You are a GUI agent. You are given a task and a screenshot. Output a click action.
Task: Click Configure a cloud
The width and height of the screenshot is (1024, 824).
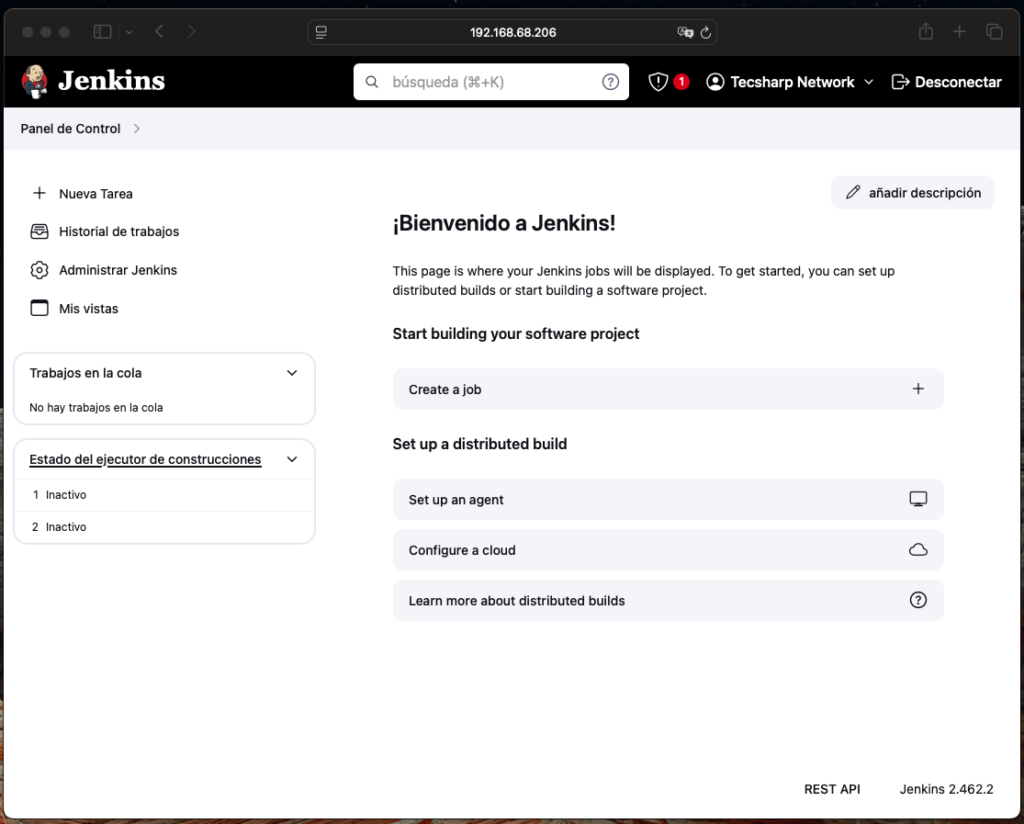pyautogui.click(x=667, y=550)
